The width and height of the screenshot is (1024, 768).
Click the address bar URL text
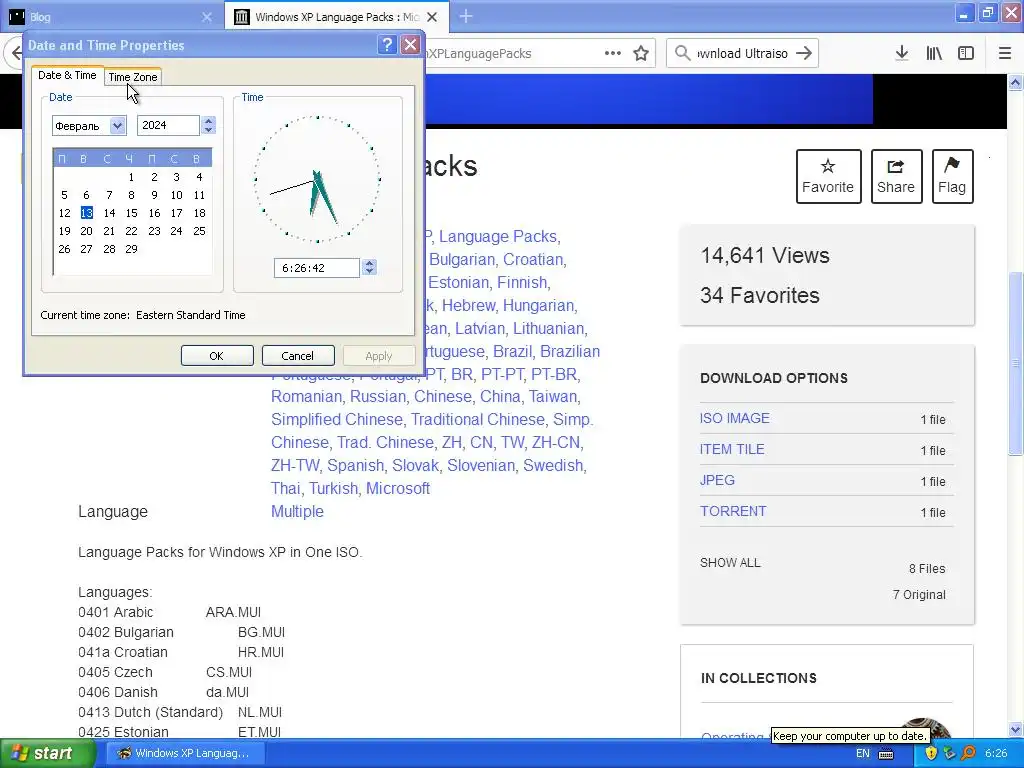coord(479,54)
